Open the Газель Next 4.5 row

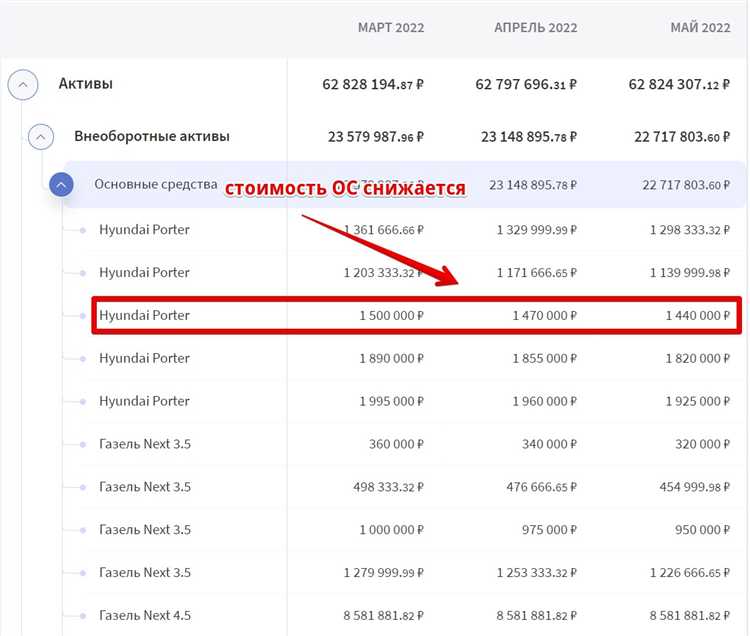point(144,615)
